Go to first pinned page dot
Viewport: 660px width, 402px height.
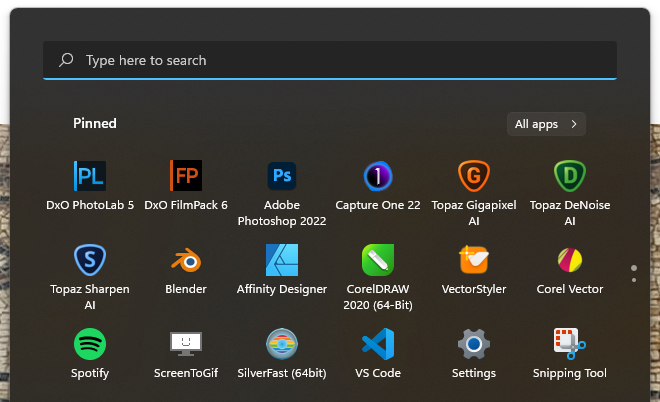pos(634,268)
